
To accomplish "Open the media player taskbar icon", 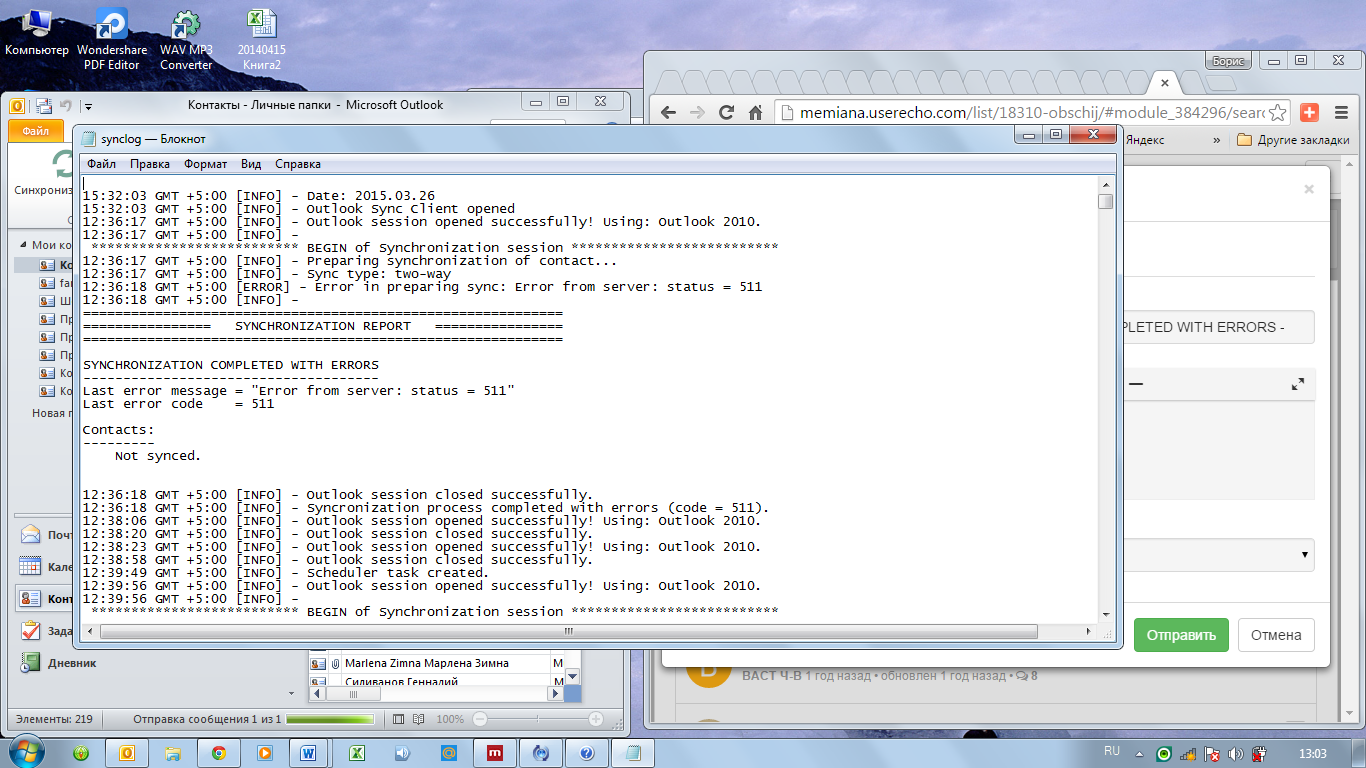I will 264,753.
